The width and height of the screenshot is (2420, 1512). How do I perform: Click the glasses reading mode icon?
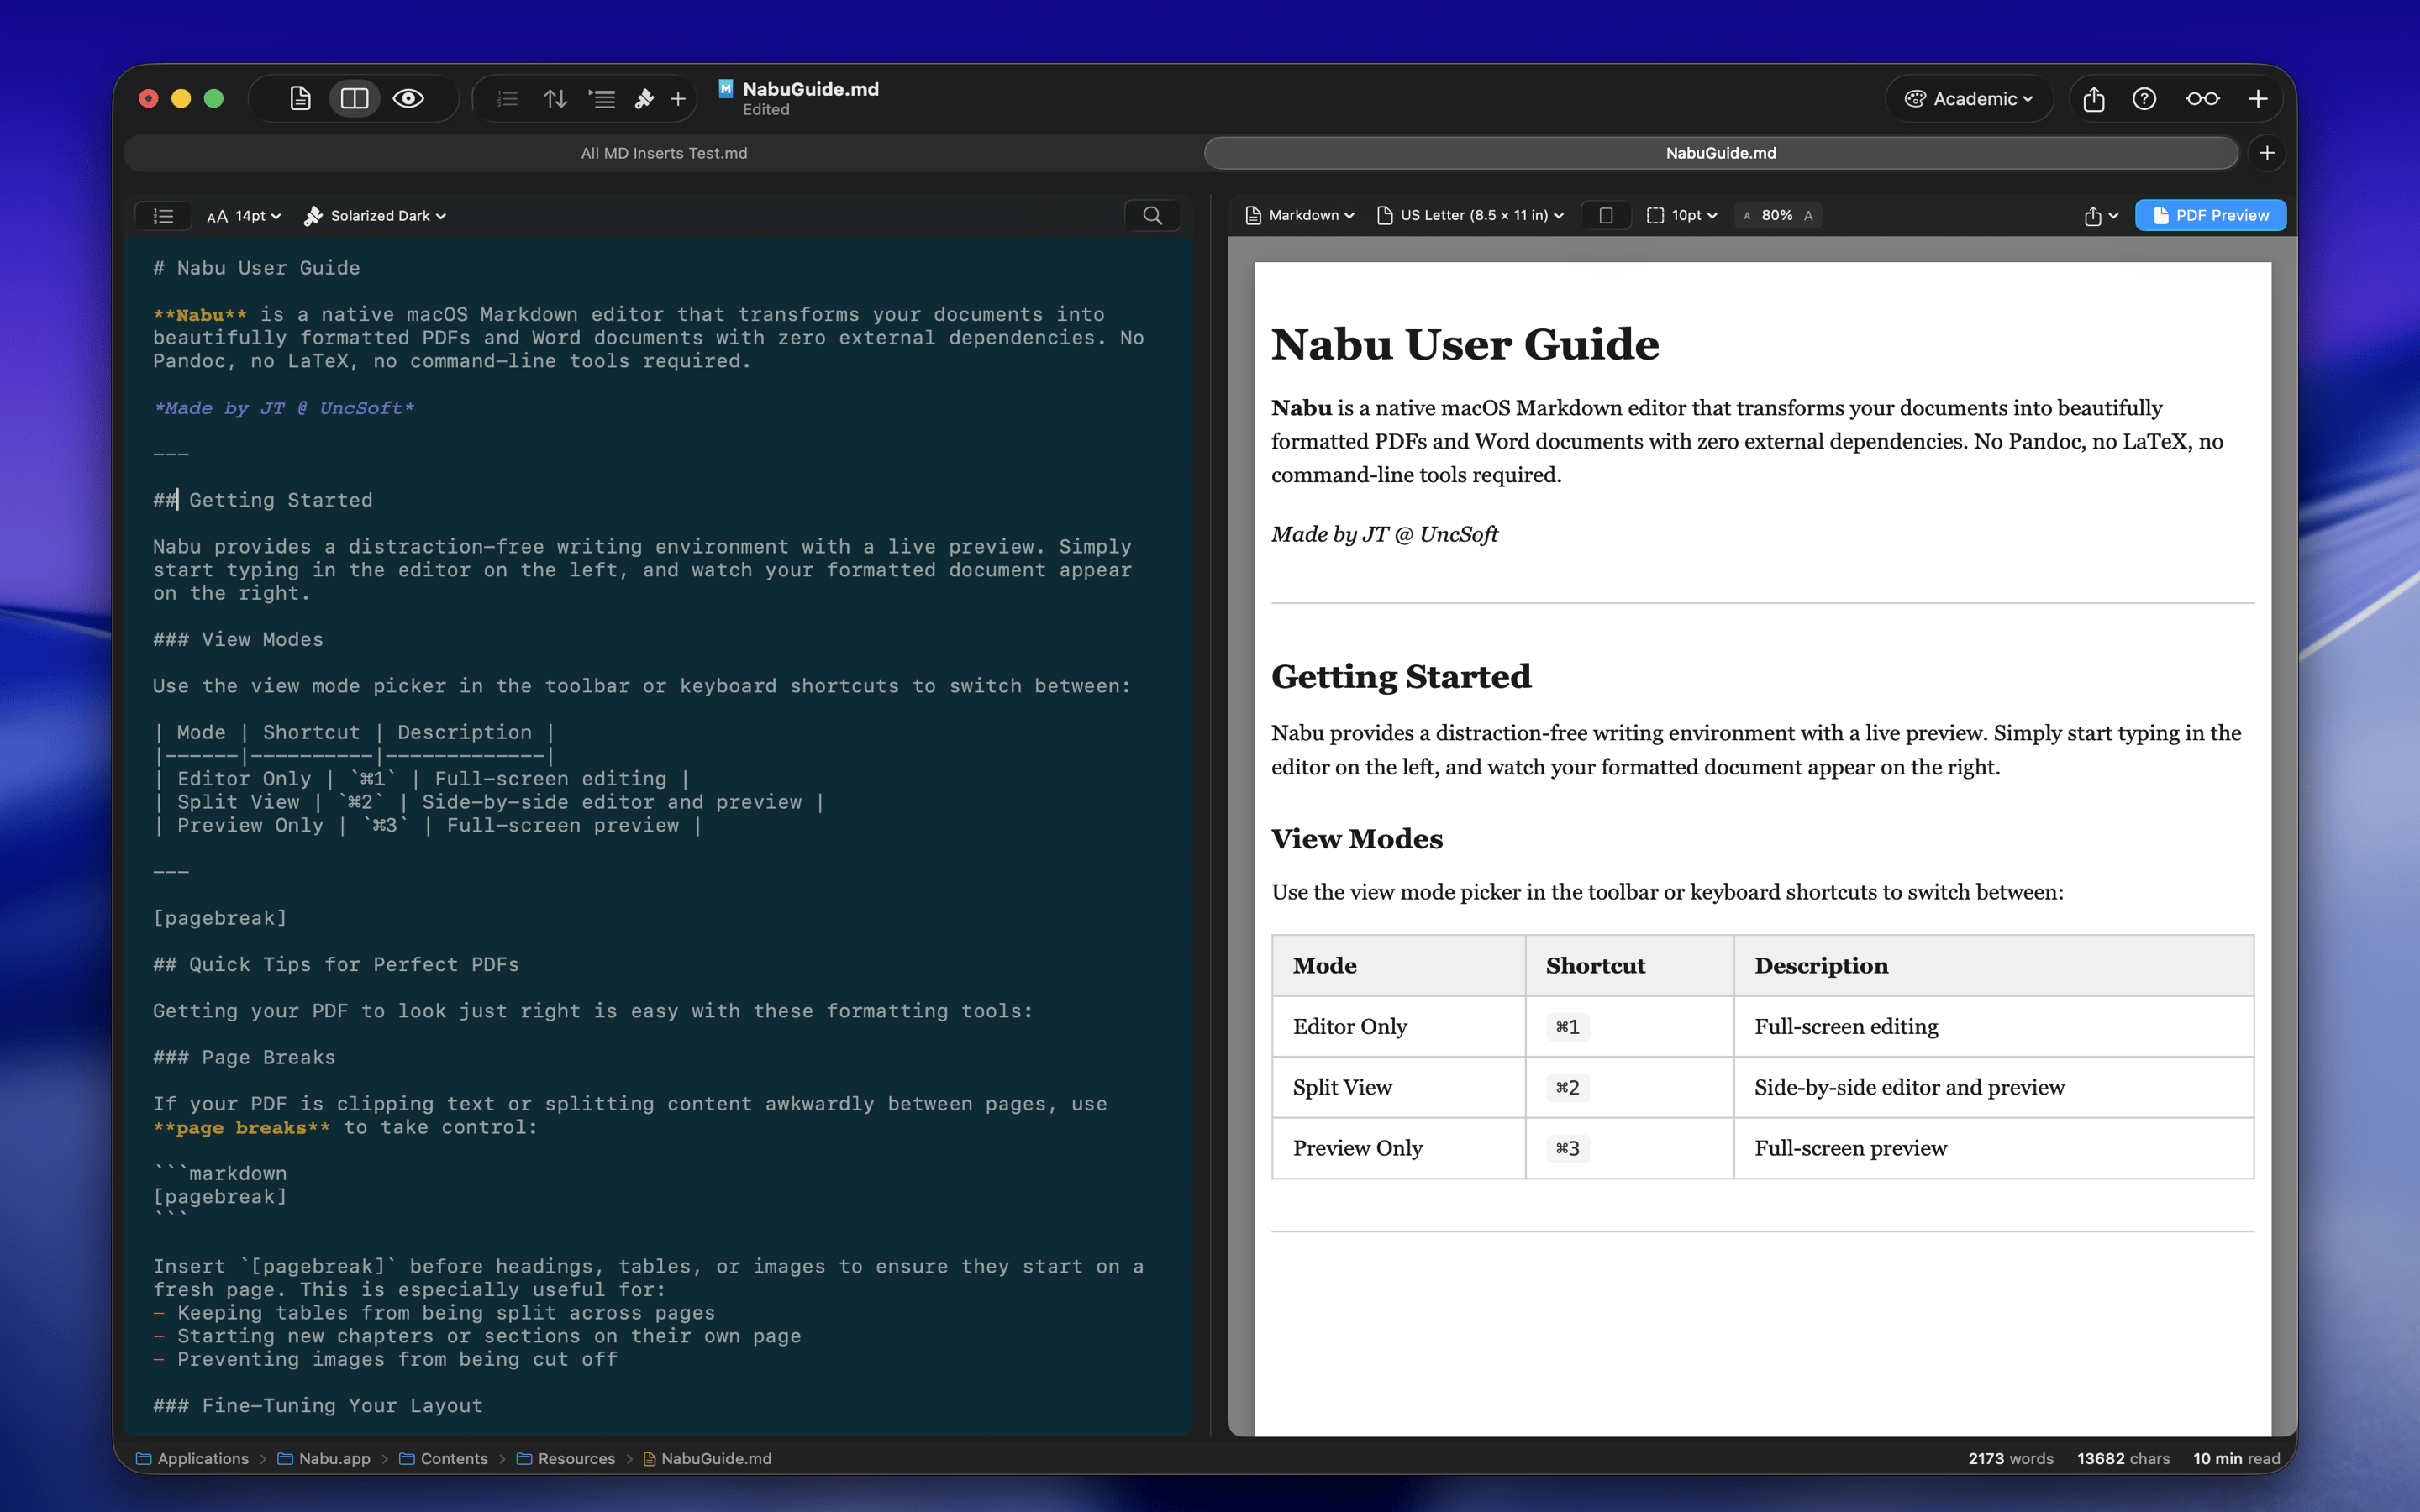coord(2202,98)
